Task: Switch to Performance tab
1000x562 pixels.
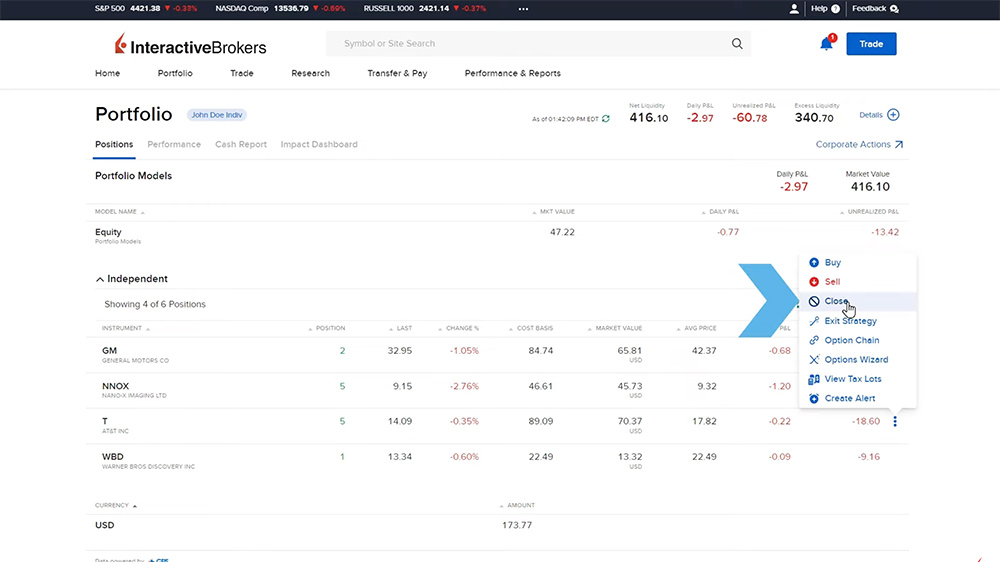Action: point(174,144)
